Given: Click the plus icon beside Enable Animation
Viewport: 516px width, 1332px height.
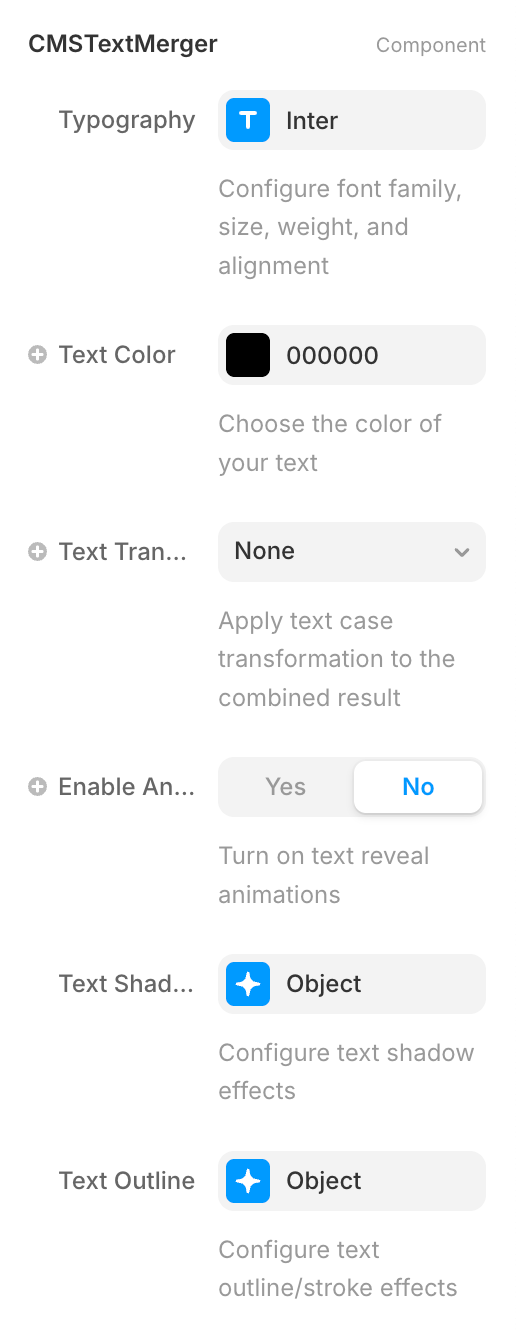Looking at the screenshot, I should click(37, 787).
